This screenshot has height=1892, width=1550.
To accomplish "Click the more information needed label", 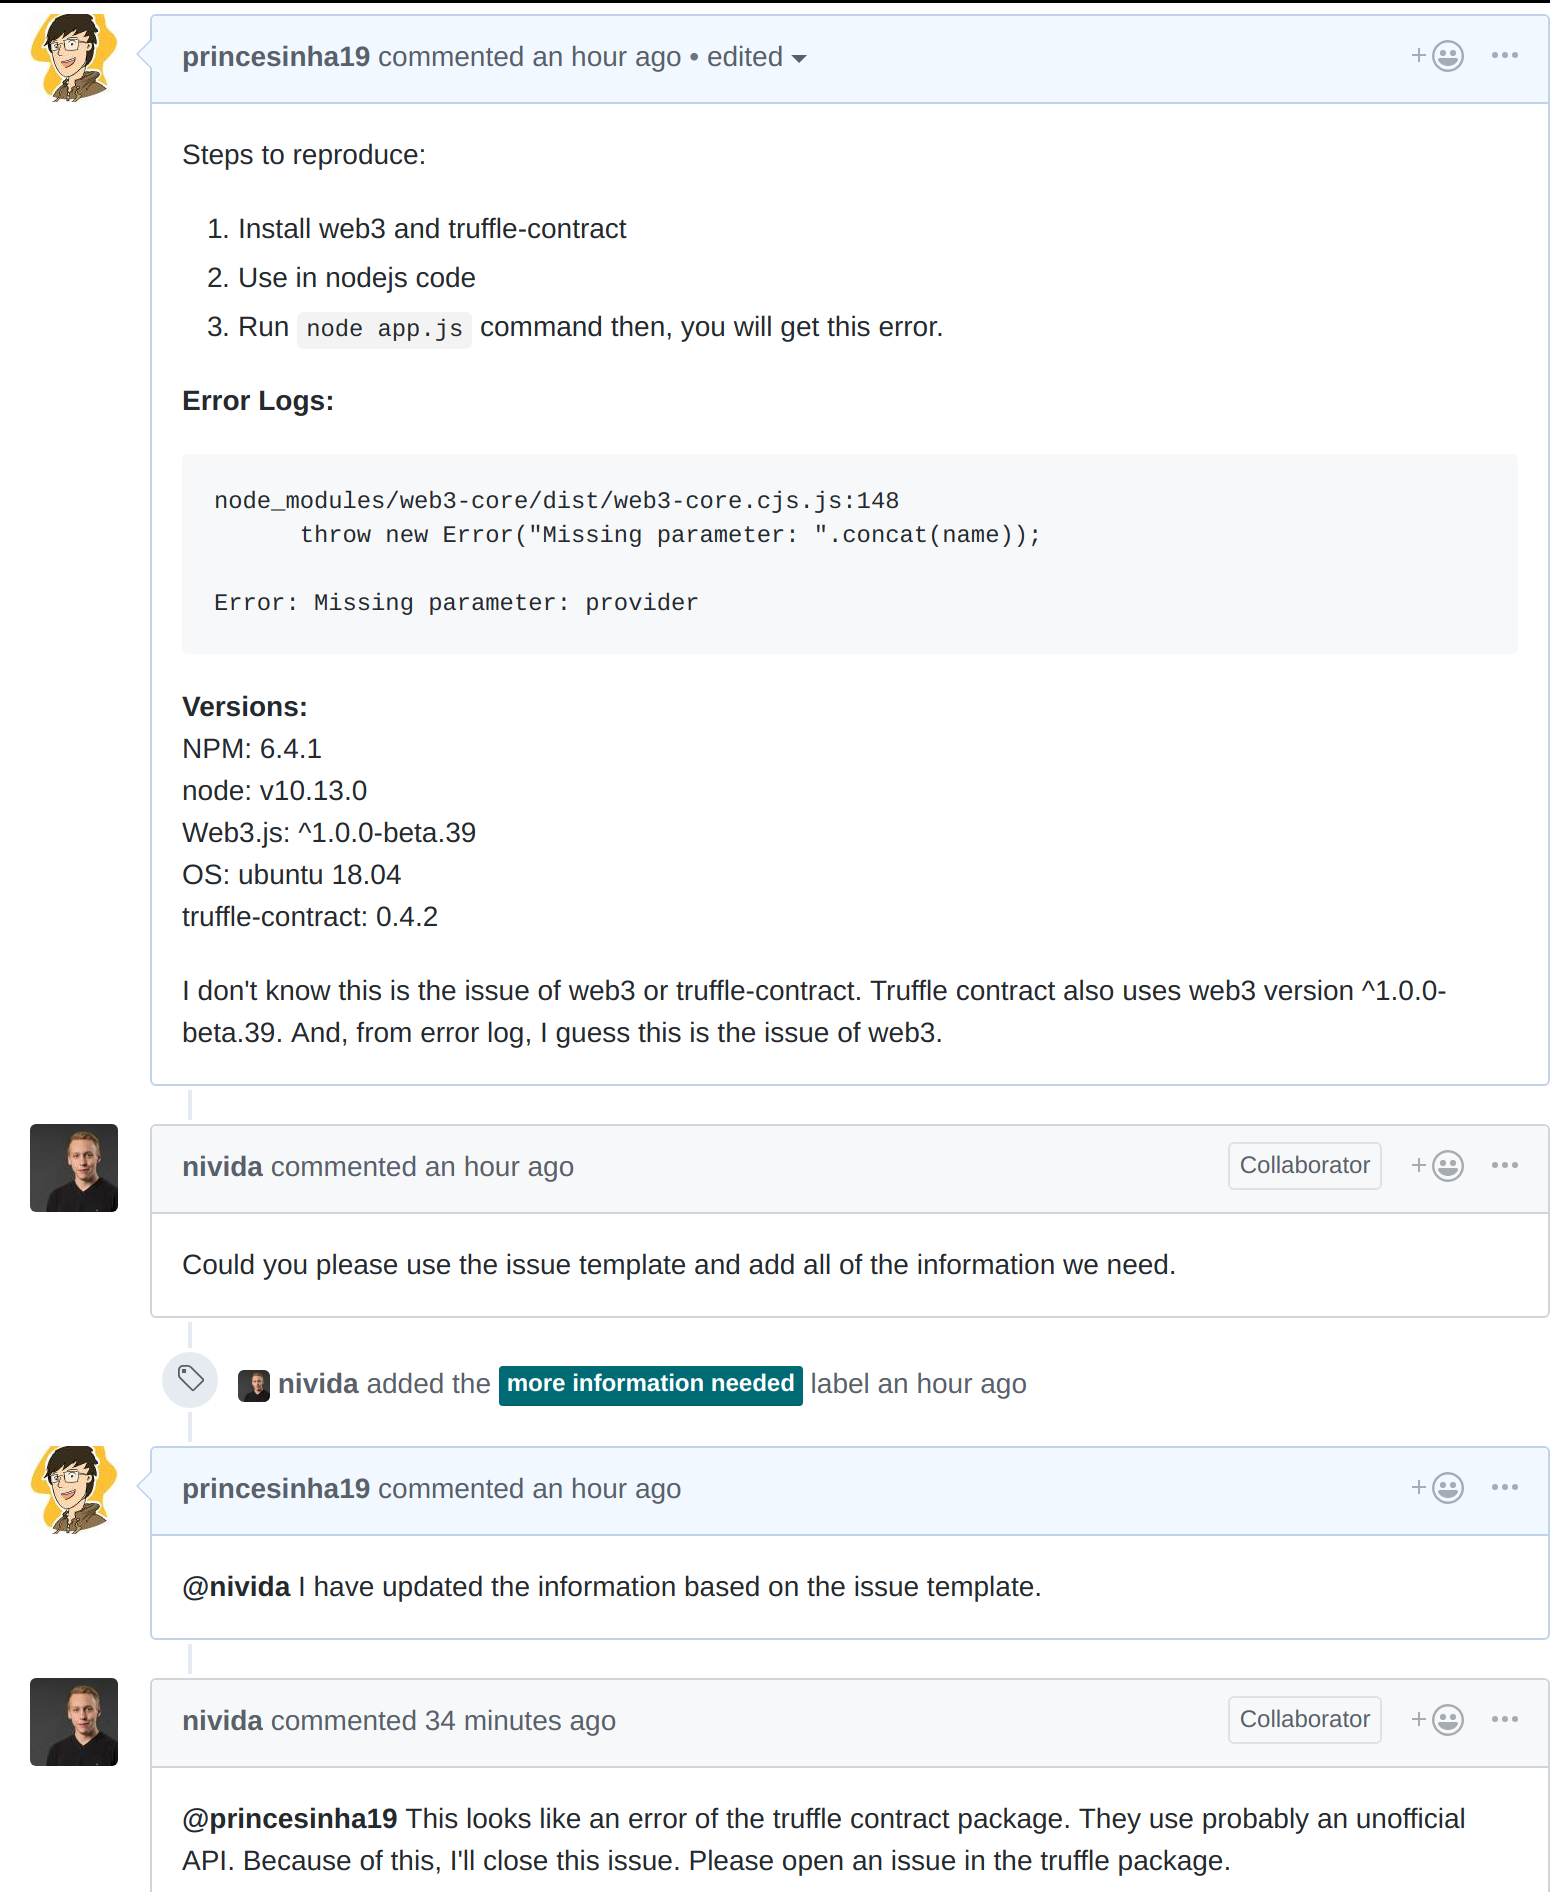I will 650,1383.
